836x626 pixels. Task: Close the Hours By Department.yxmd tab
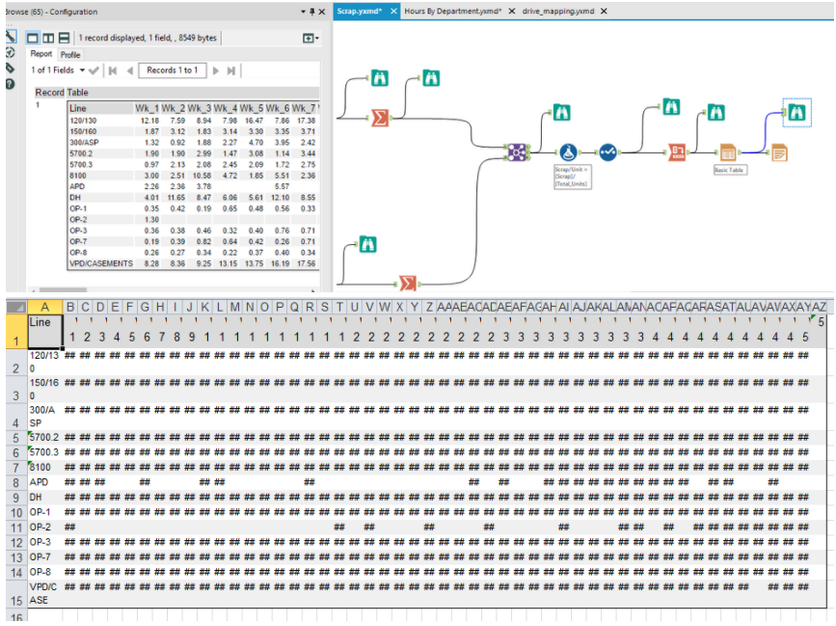[x=512, y=11]
